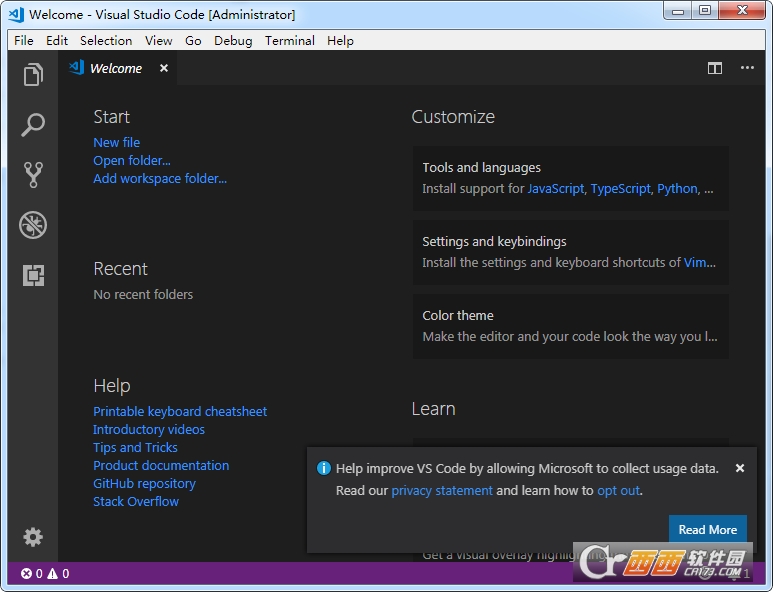The height and width of the screenshot is (592, 773).
Task: Click Add workspace folder... link
Action: (x=160, y=178)
